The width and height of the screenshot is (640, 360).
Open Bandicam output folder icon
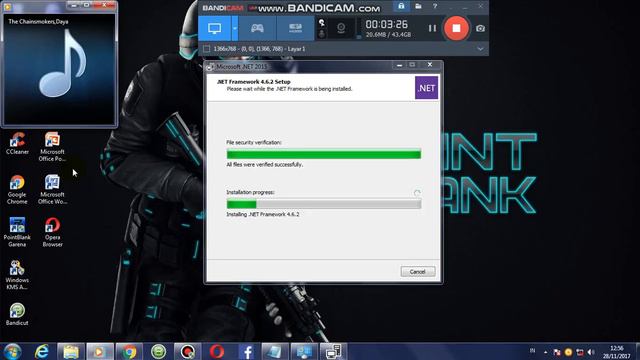[418, 6]
